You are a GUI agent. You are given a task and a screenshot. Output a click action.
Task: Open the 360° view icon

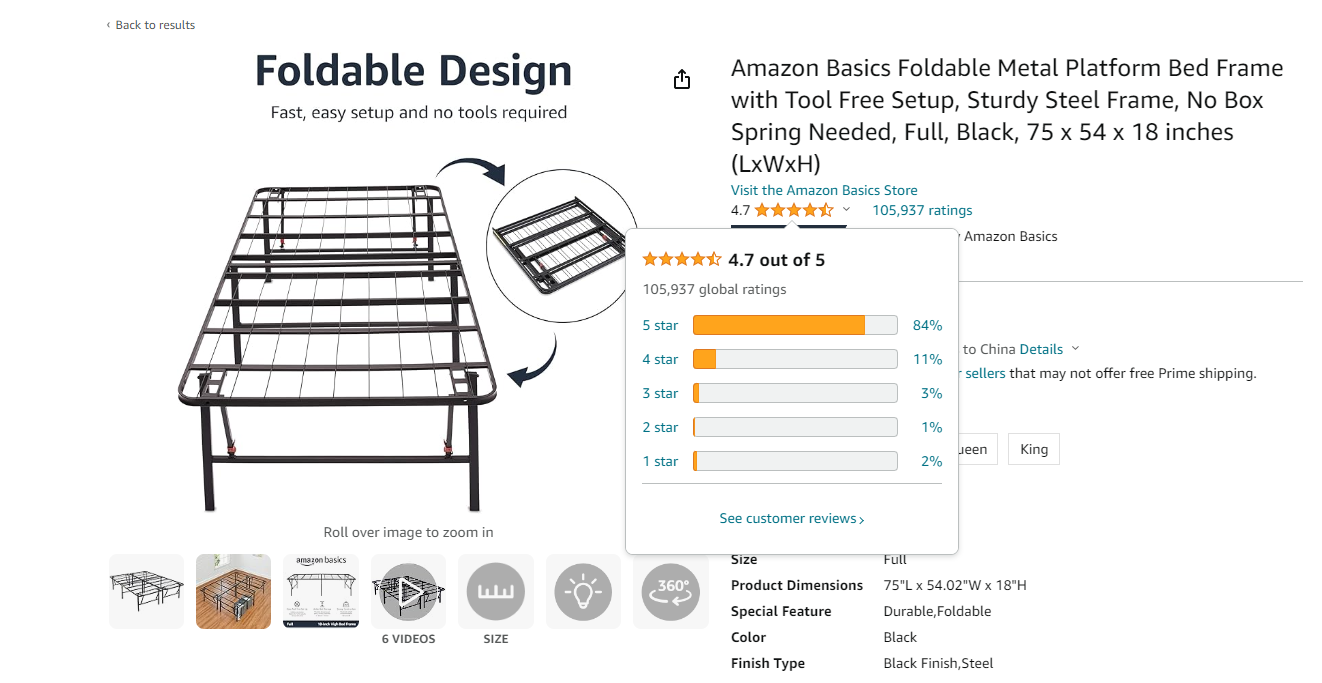point(671,592)
